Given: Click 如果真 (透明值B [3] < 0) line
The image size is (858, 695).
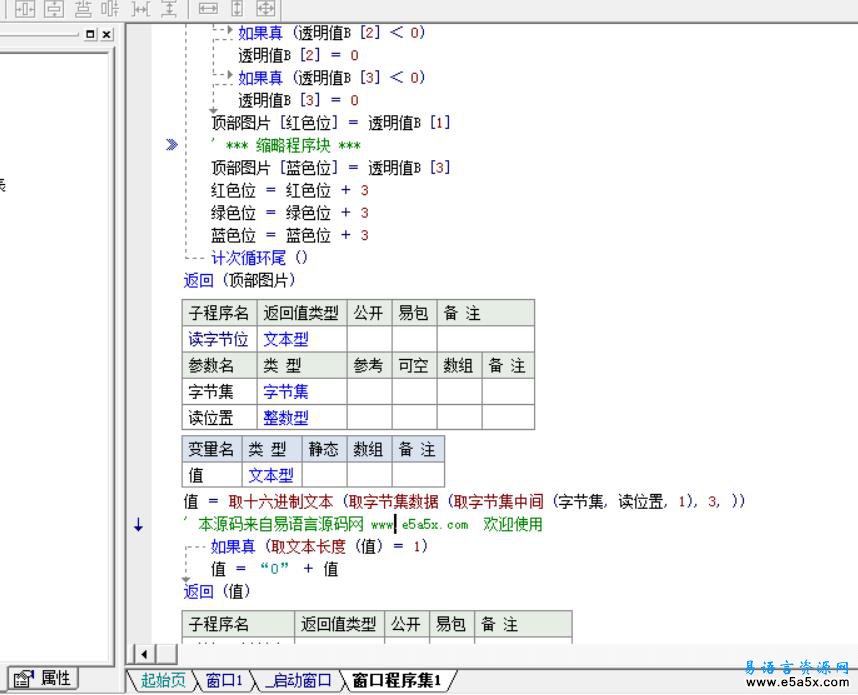Looking at the screenshot, I should tap(332, 78).
